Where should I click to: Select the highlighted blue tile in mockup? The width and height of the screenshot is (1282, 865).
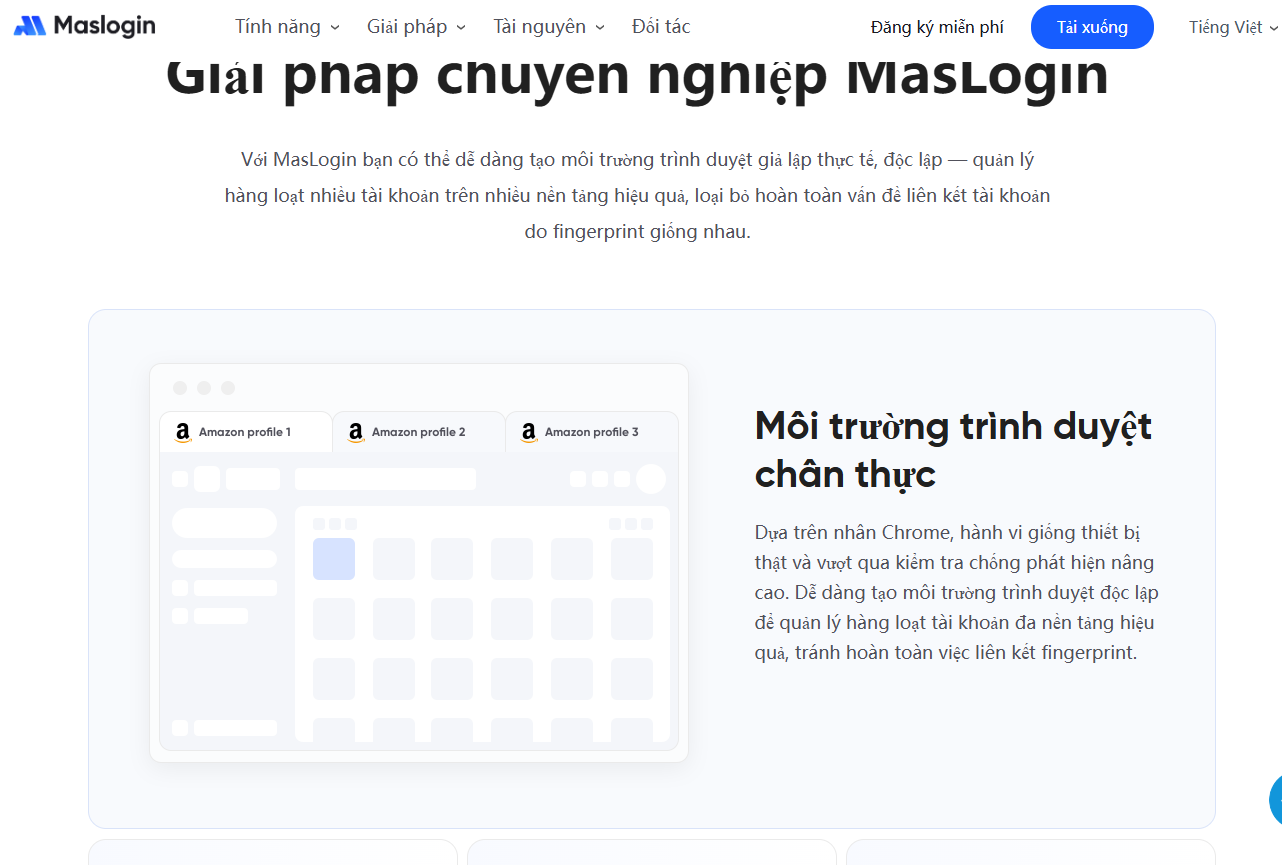pos(334,559)
